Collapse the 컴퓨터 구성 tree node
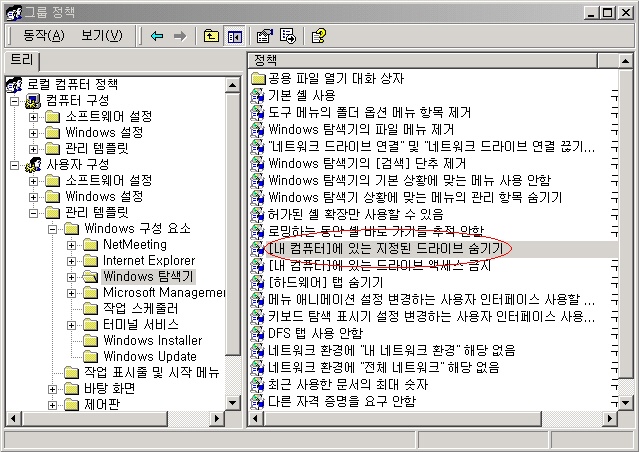Screen dimensions: 639x452 (13, 100)
